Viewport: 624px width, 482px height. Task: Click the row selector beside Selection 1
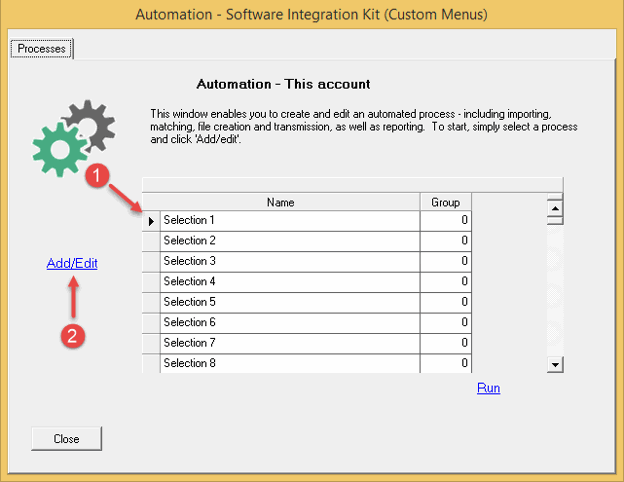click(x=151, y=221)
